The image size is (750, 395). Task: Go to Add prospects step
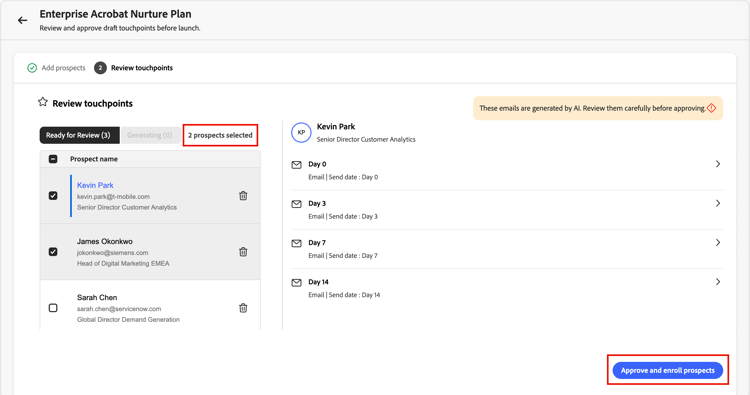(63, 68)
